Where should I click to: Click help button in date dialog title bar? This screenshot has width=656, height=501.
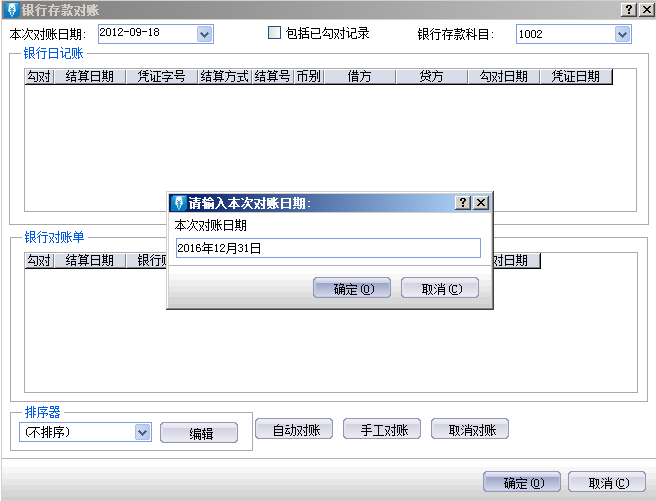[x=463, y=203]
